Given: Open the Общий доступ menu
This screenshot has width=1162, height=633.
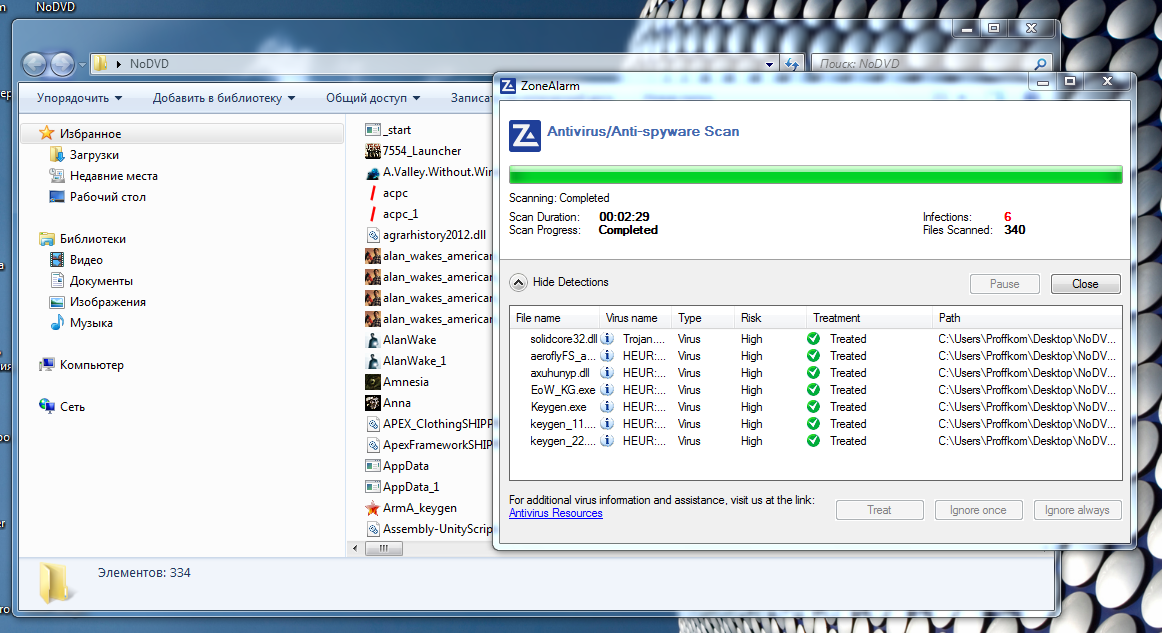Looking at the screenshot, I should click(x=373, y=98).
